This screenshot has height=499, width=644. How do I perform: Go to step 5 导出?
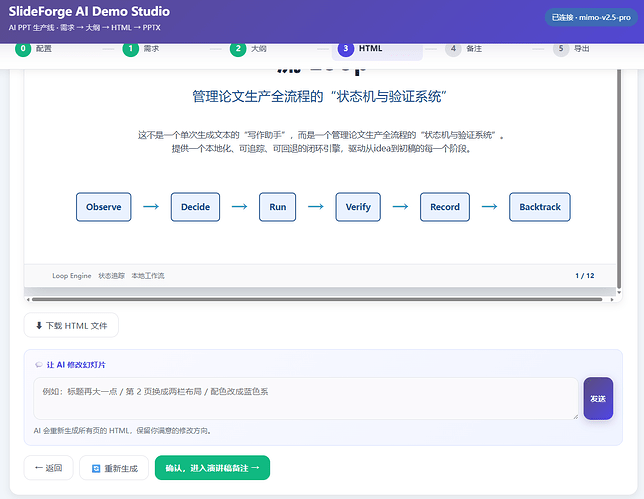point(571,48)
